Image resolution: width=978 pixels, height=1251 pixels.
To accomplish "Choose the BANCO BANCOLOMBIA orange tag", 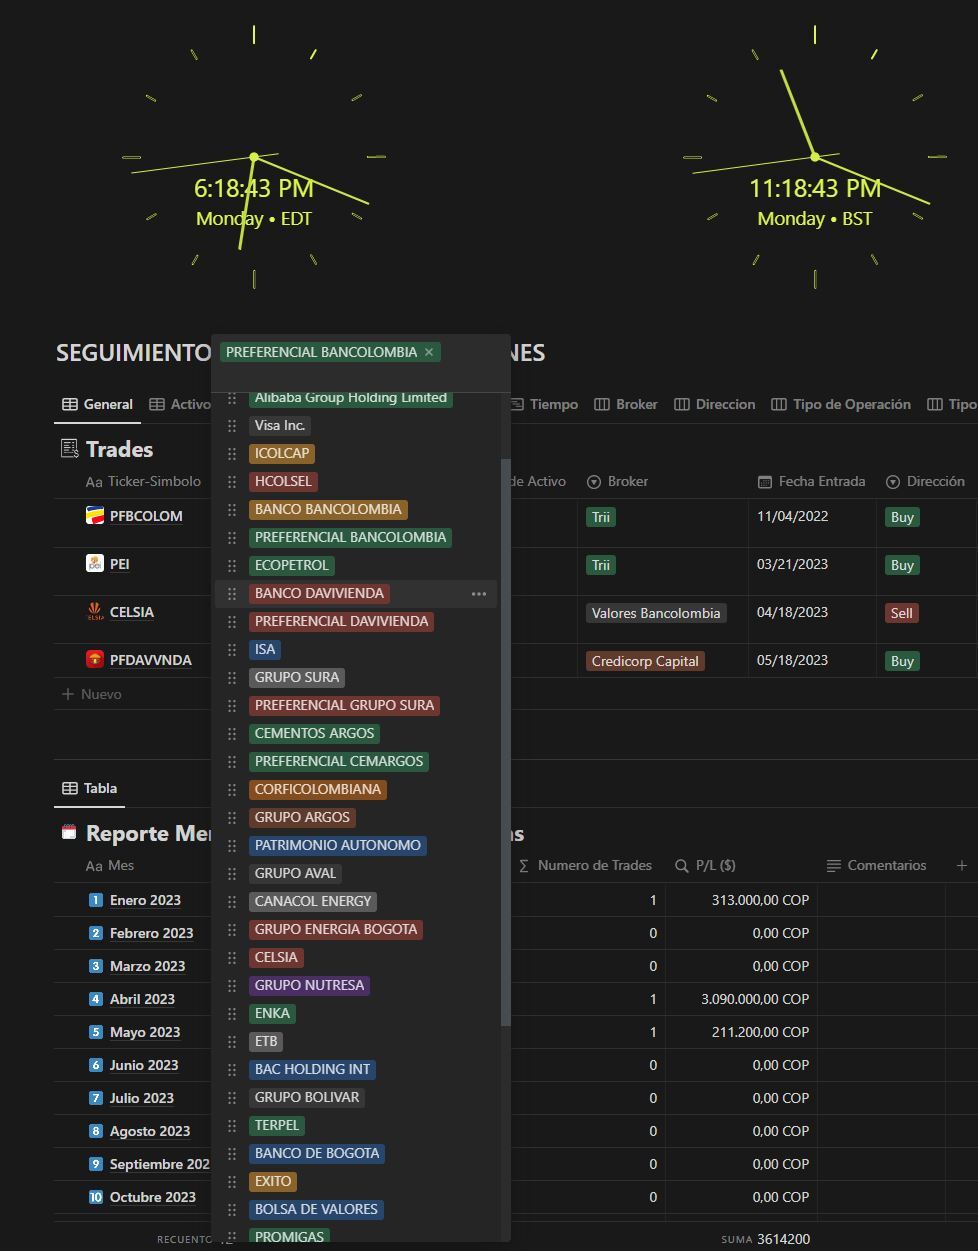I will click(328, 509).
